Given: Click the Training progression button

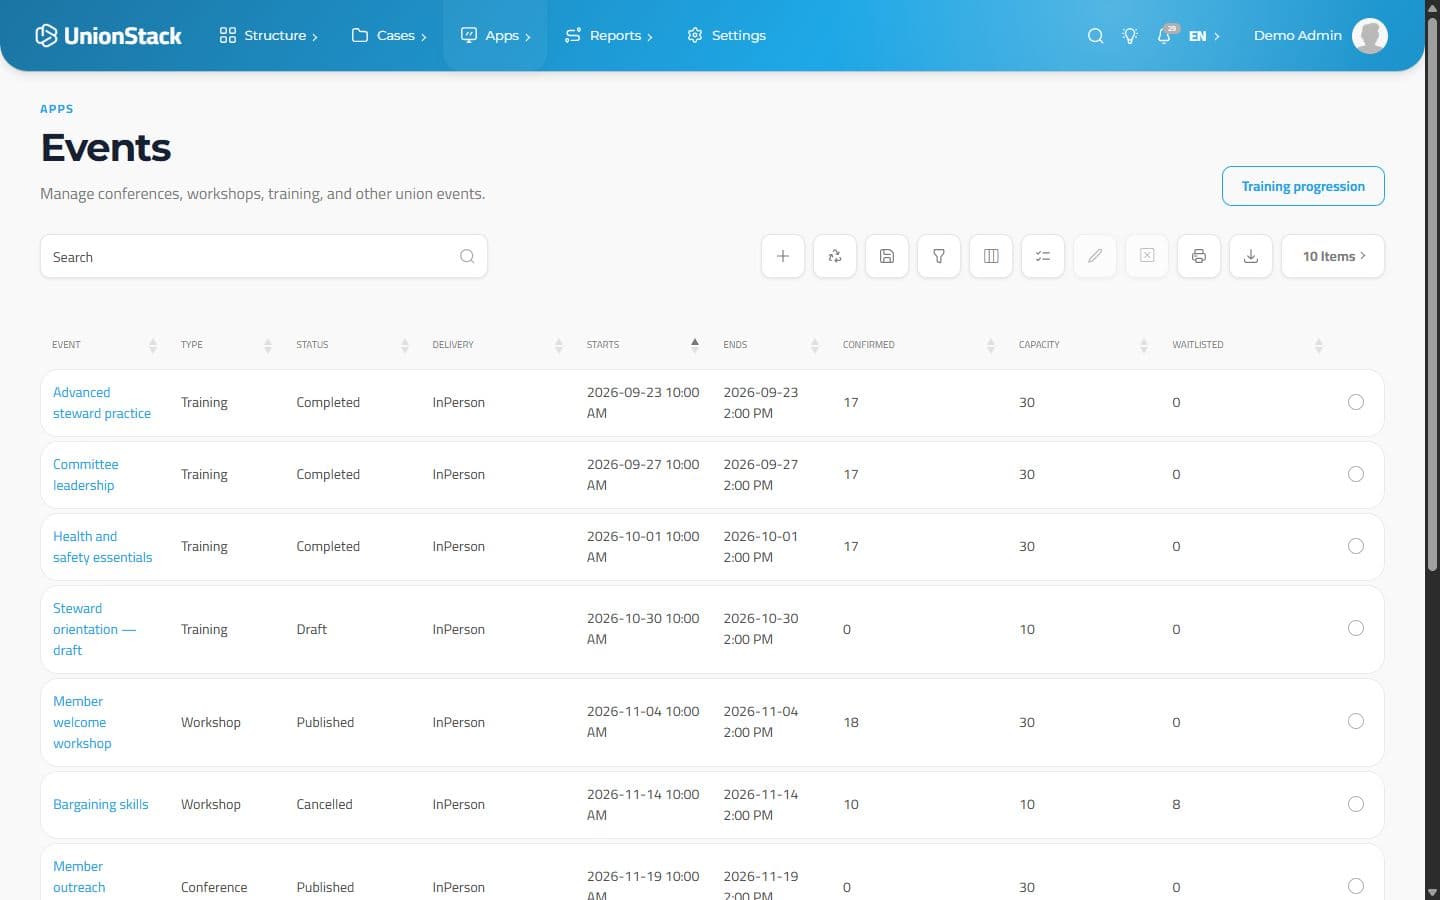Looking at the screenshot, I should coord(1303,186).
